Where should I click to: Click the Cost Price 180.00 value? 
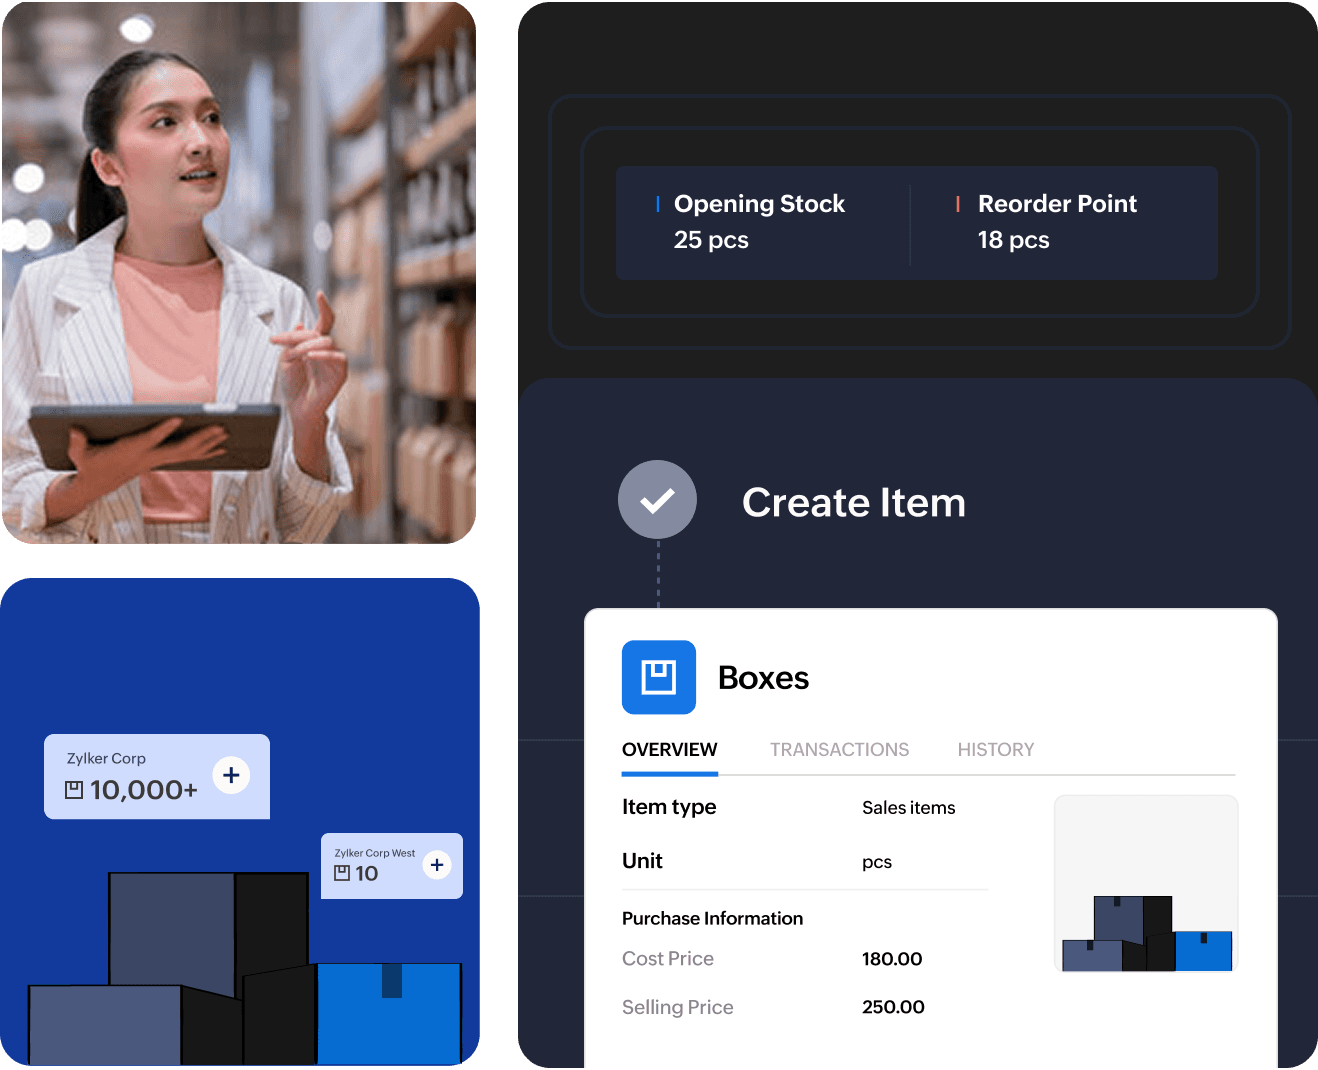click(891, 958)
